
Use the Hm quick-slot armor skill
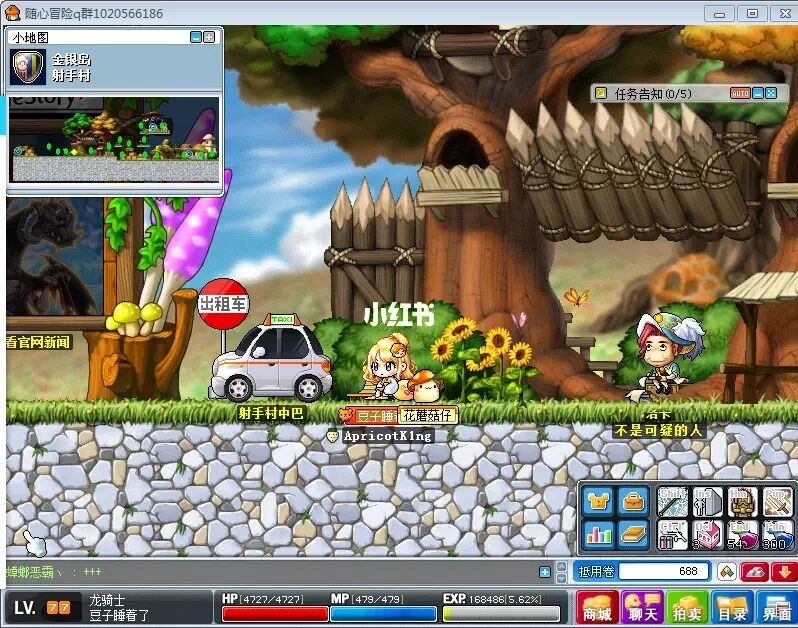[743, 502]
